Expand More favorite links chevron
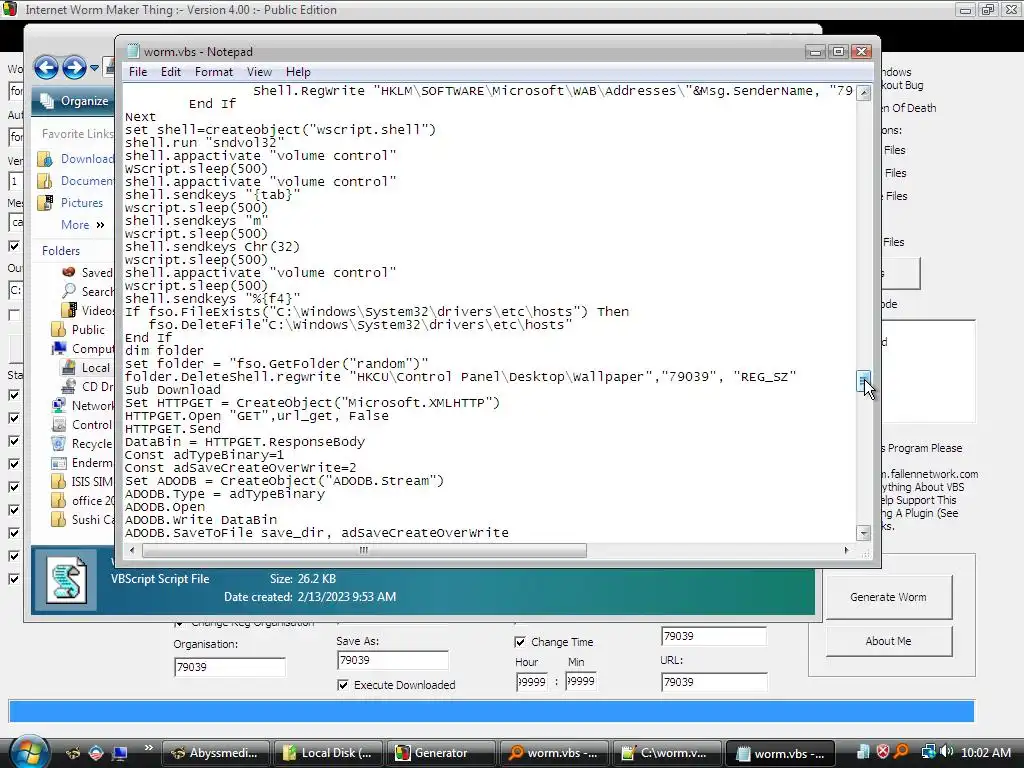The image size is (1024, 768). point(100,225)
